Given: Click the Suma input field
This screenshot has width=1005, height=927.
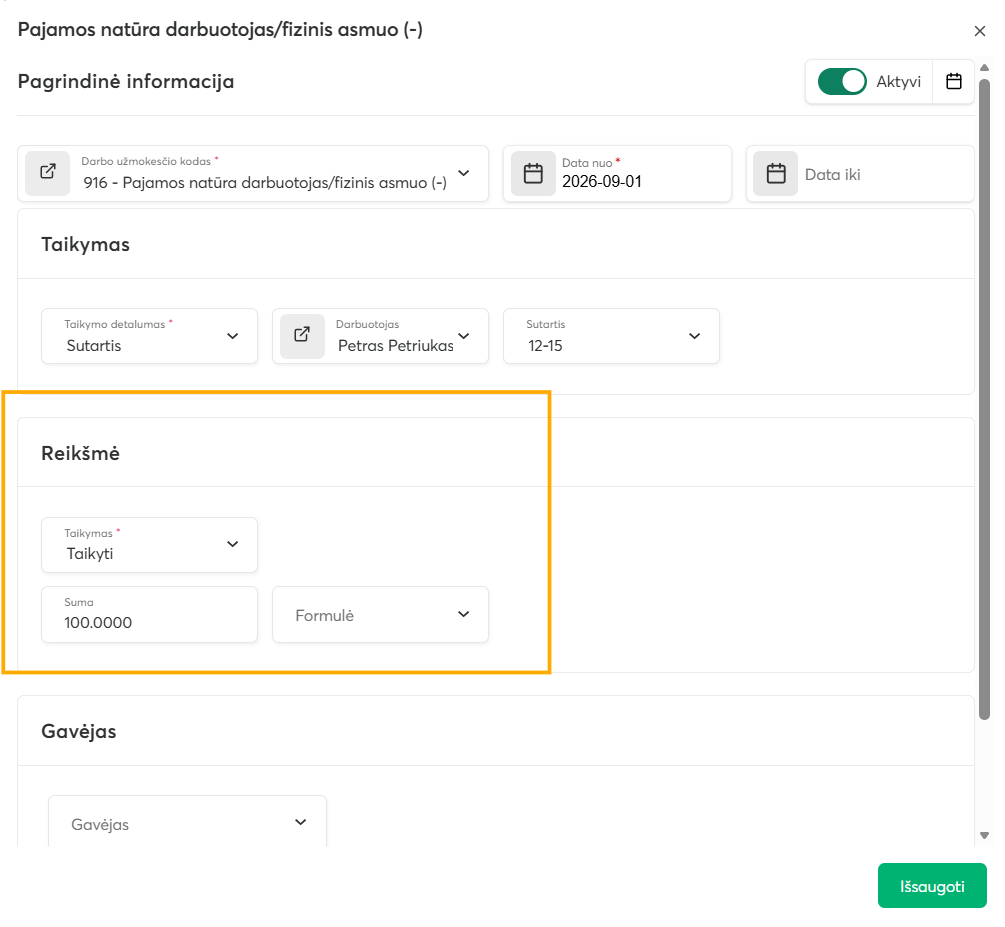Looking at the screenshot, I should click(x=149, y=614).
